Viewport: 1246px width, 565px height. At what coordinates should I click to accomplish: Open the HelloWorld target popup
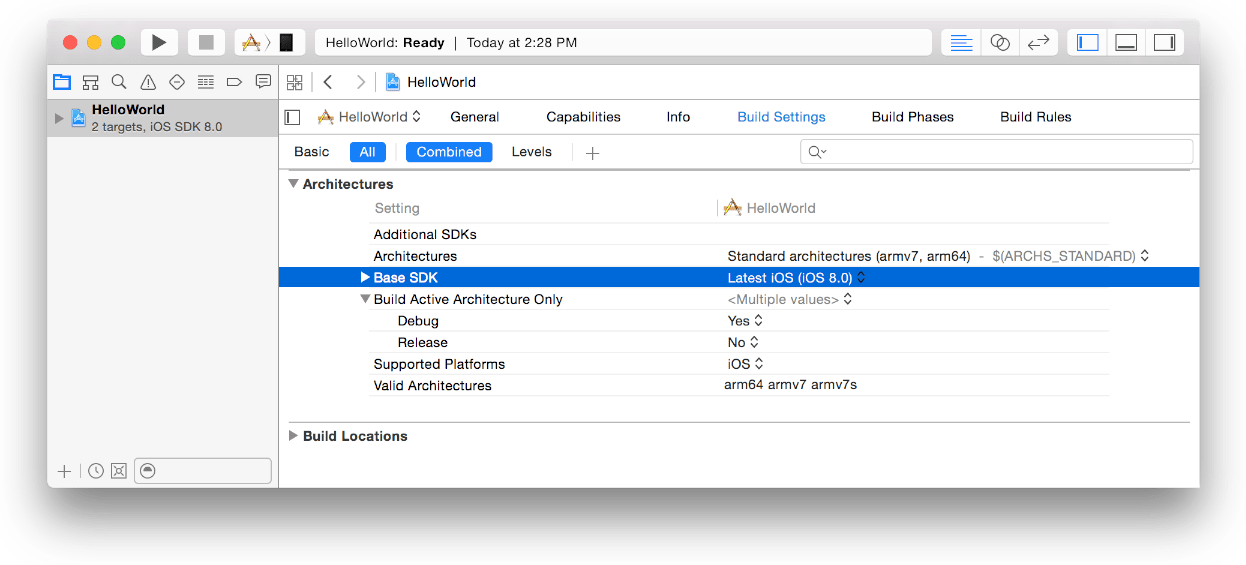pyautogui.click(x=369, y=117)
